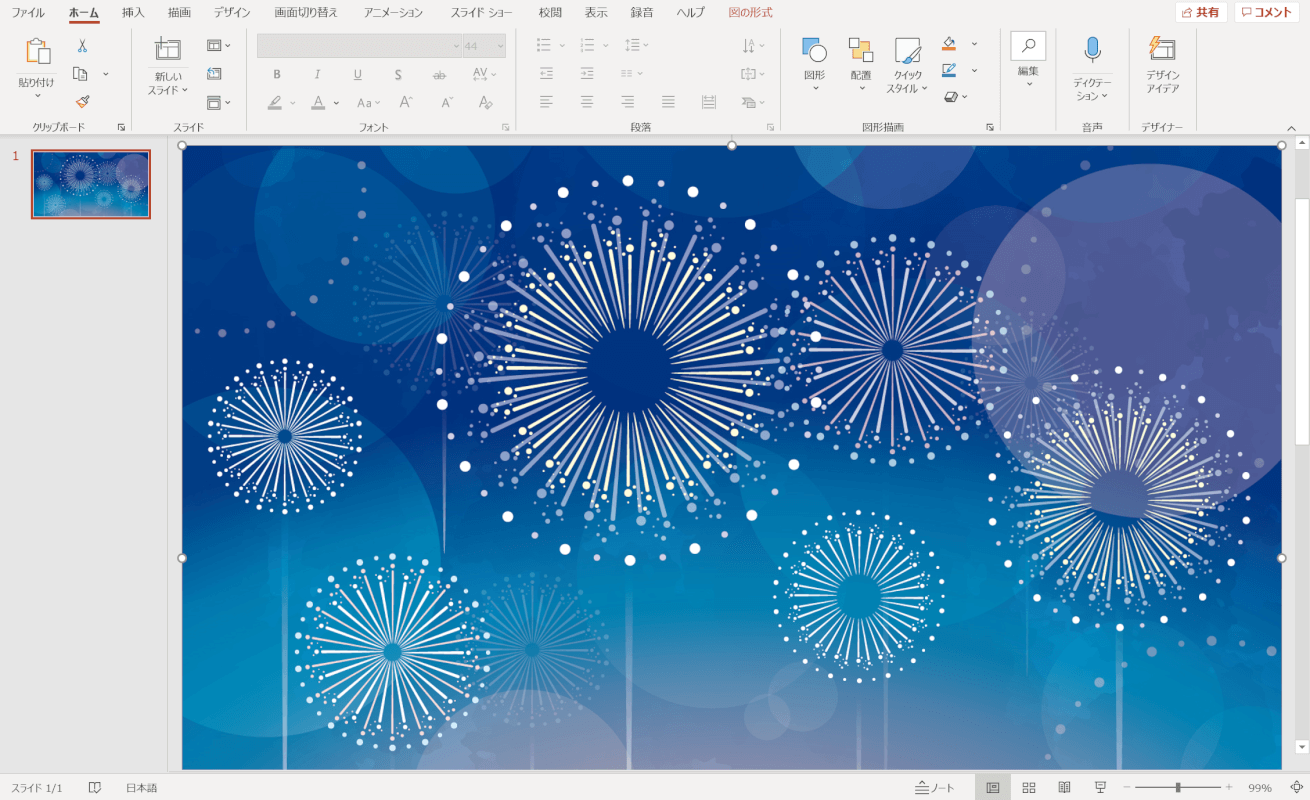Click the Shape Outline pen
This screenshot has width=1310, height=800.
[x=949, y=70]
